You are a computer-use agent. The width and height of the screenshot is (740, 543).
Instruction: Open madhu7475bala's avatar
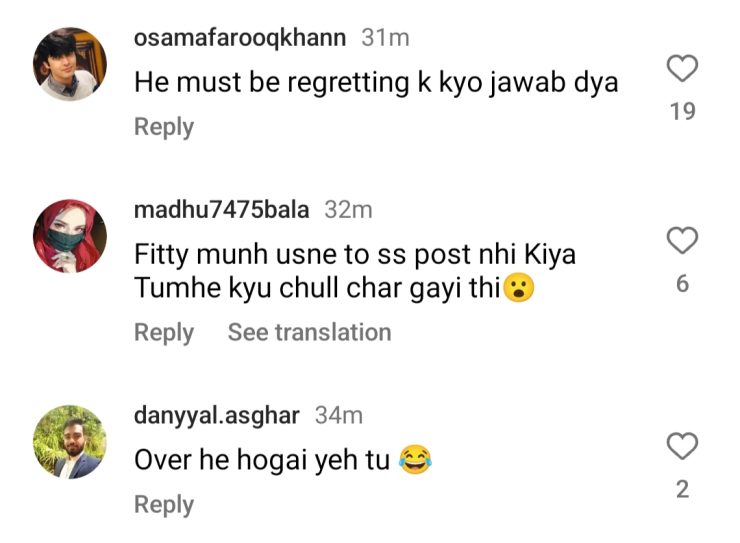point(70,236)
